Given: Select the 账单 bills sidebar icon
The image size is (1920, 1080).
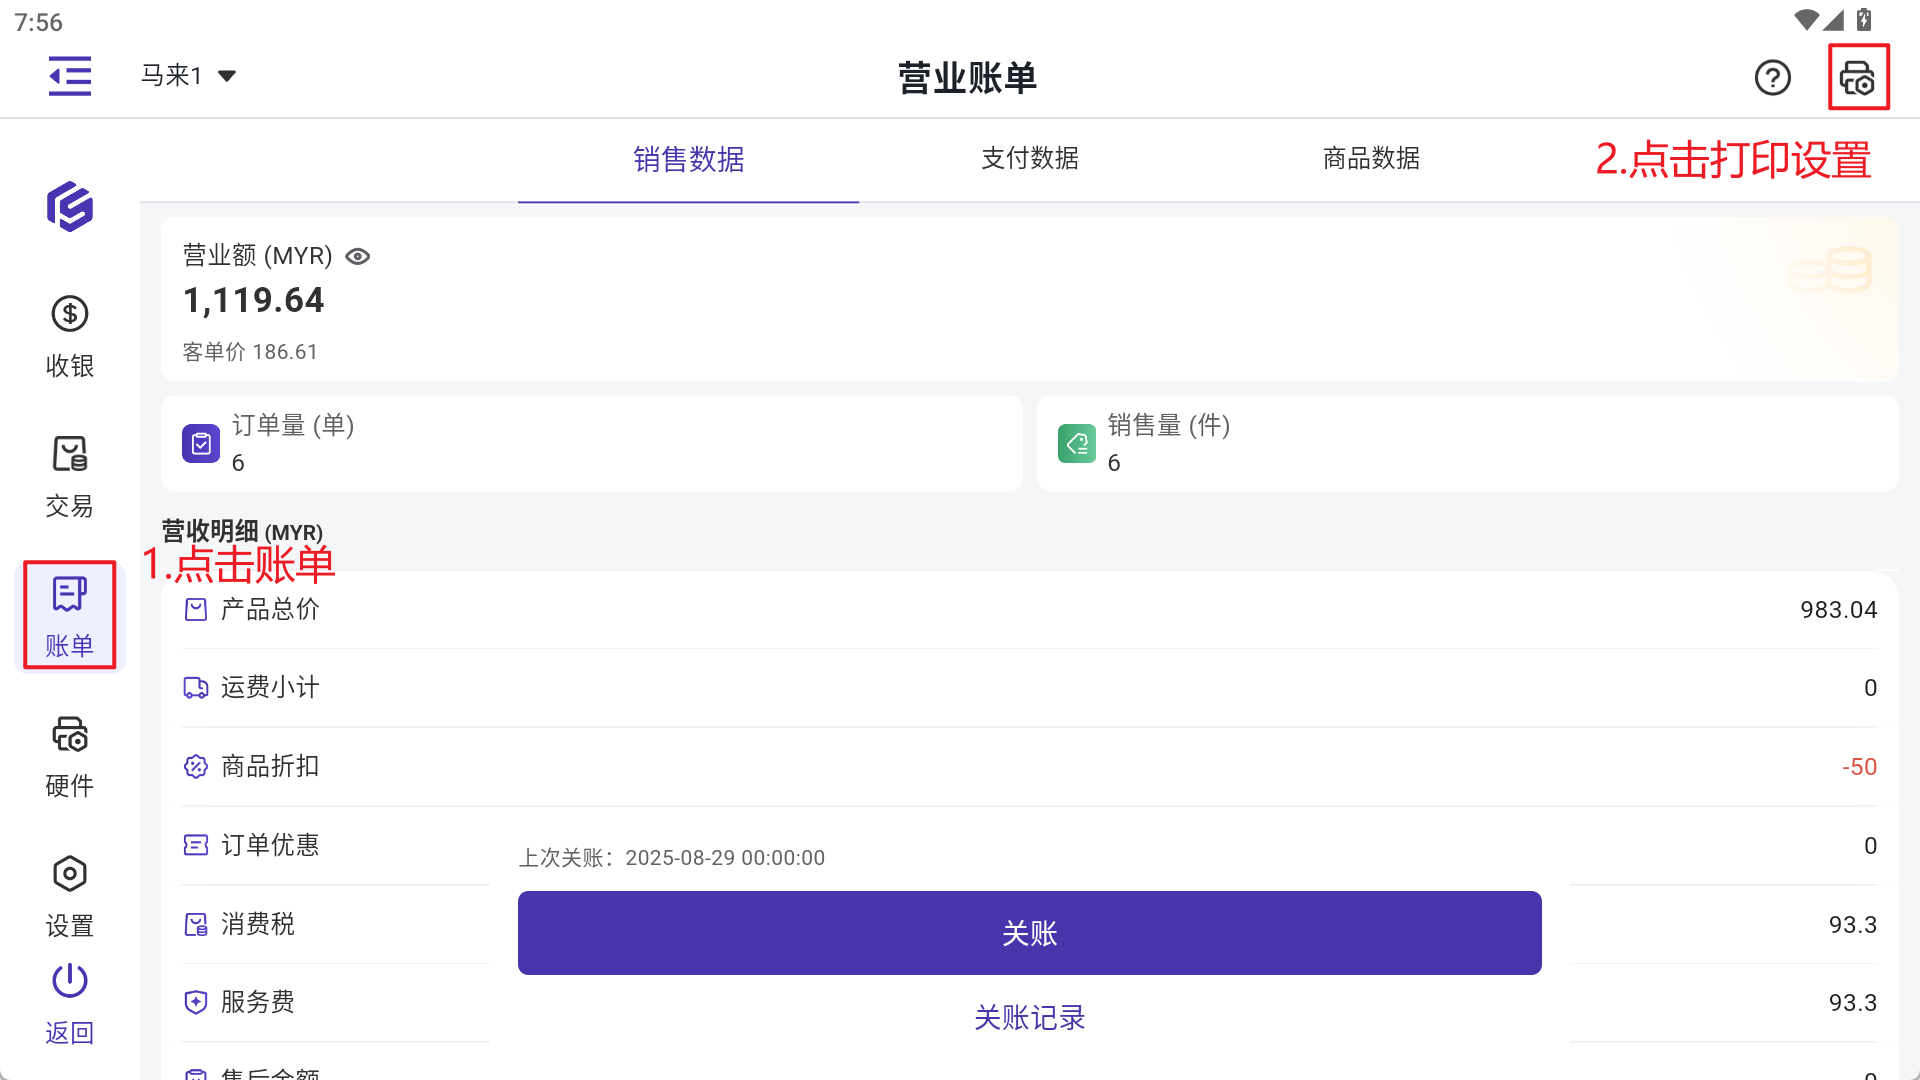Looking at the screenshot, I should pos(69,615).
